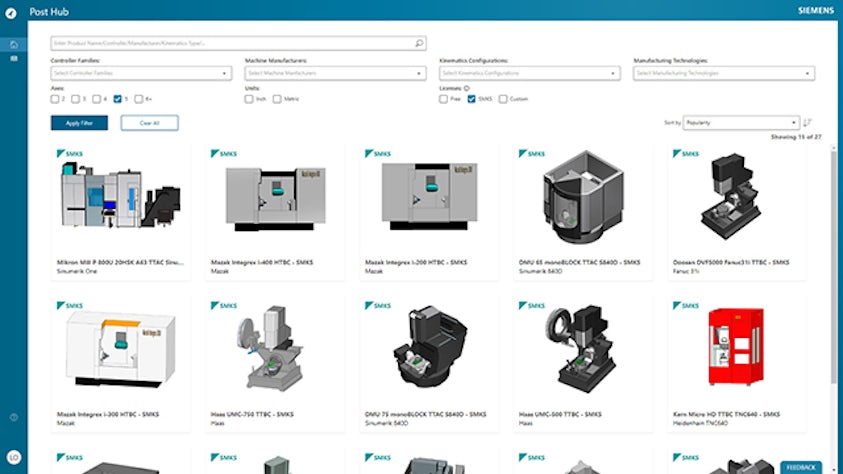The height and width of the screenshot is (474, 843).
Task: Click 'Haas' under Haas UMC-750 card
Action: pos(218,423)
